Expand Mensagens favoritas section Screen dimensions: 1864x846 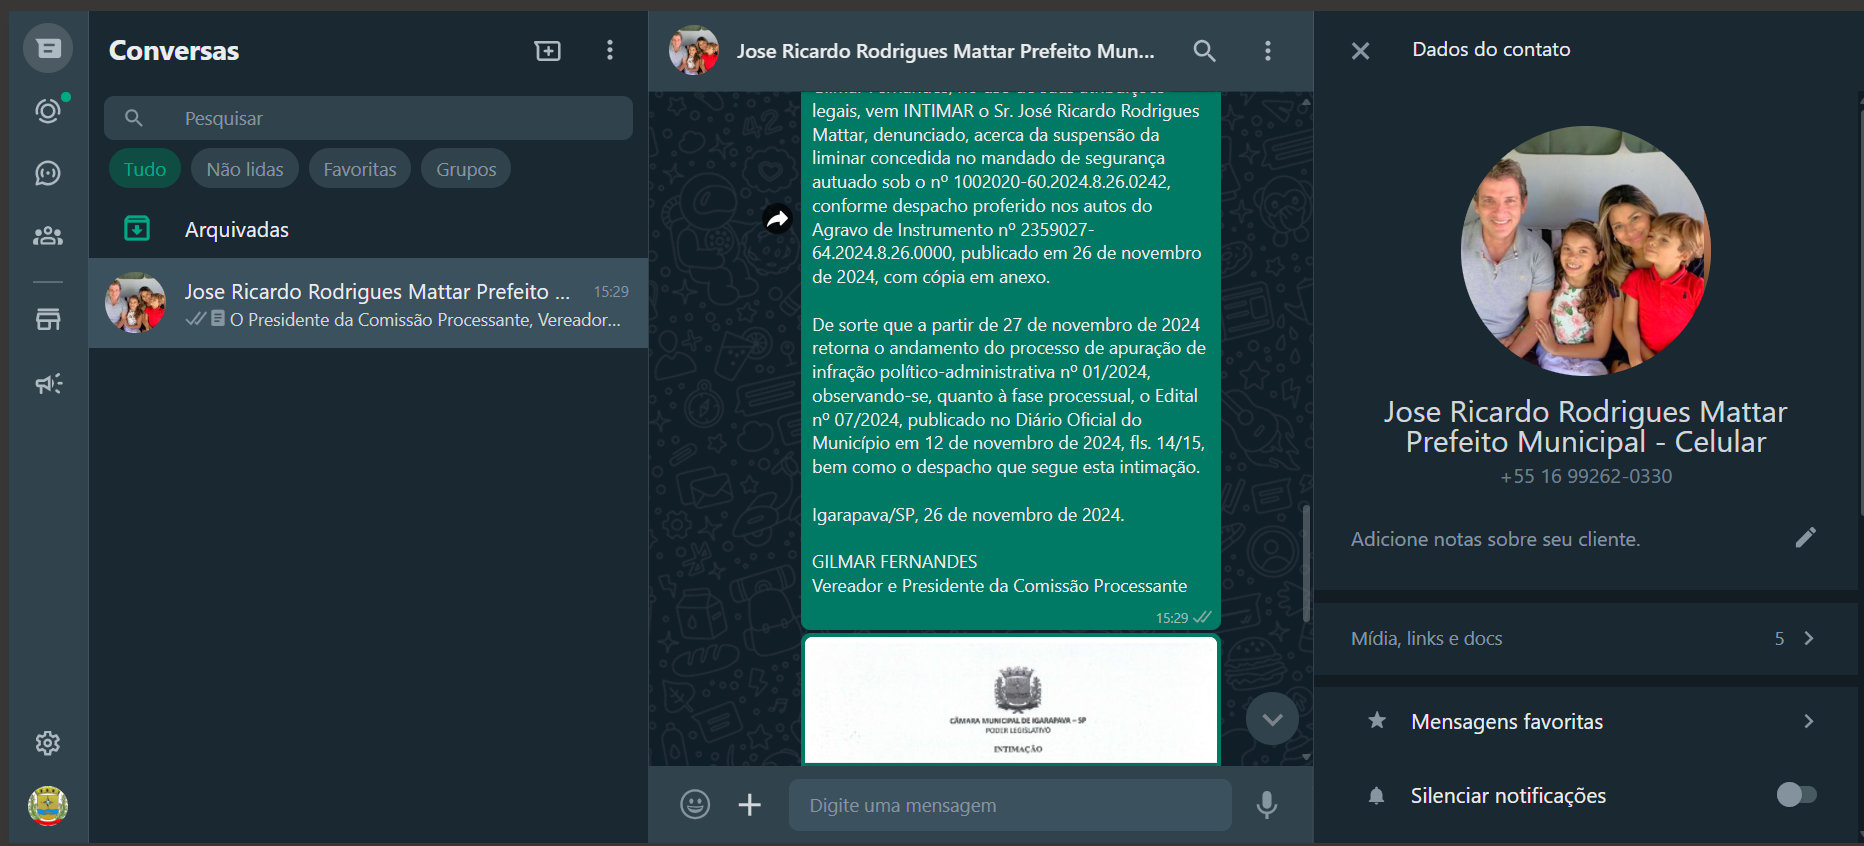(1808, 721)
